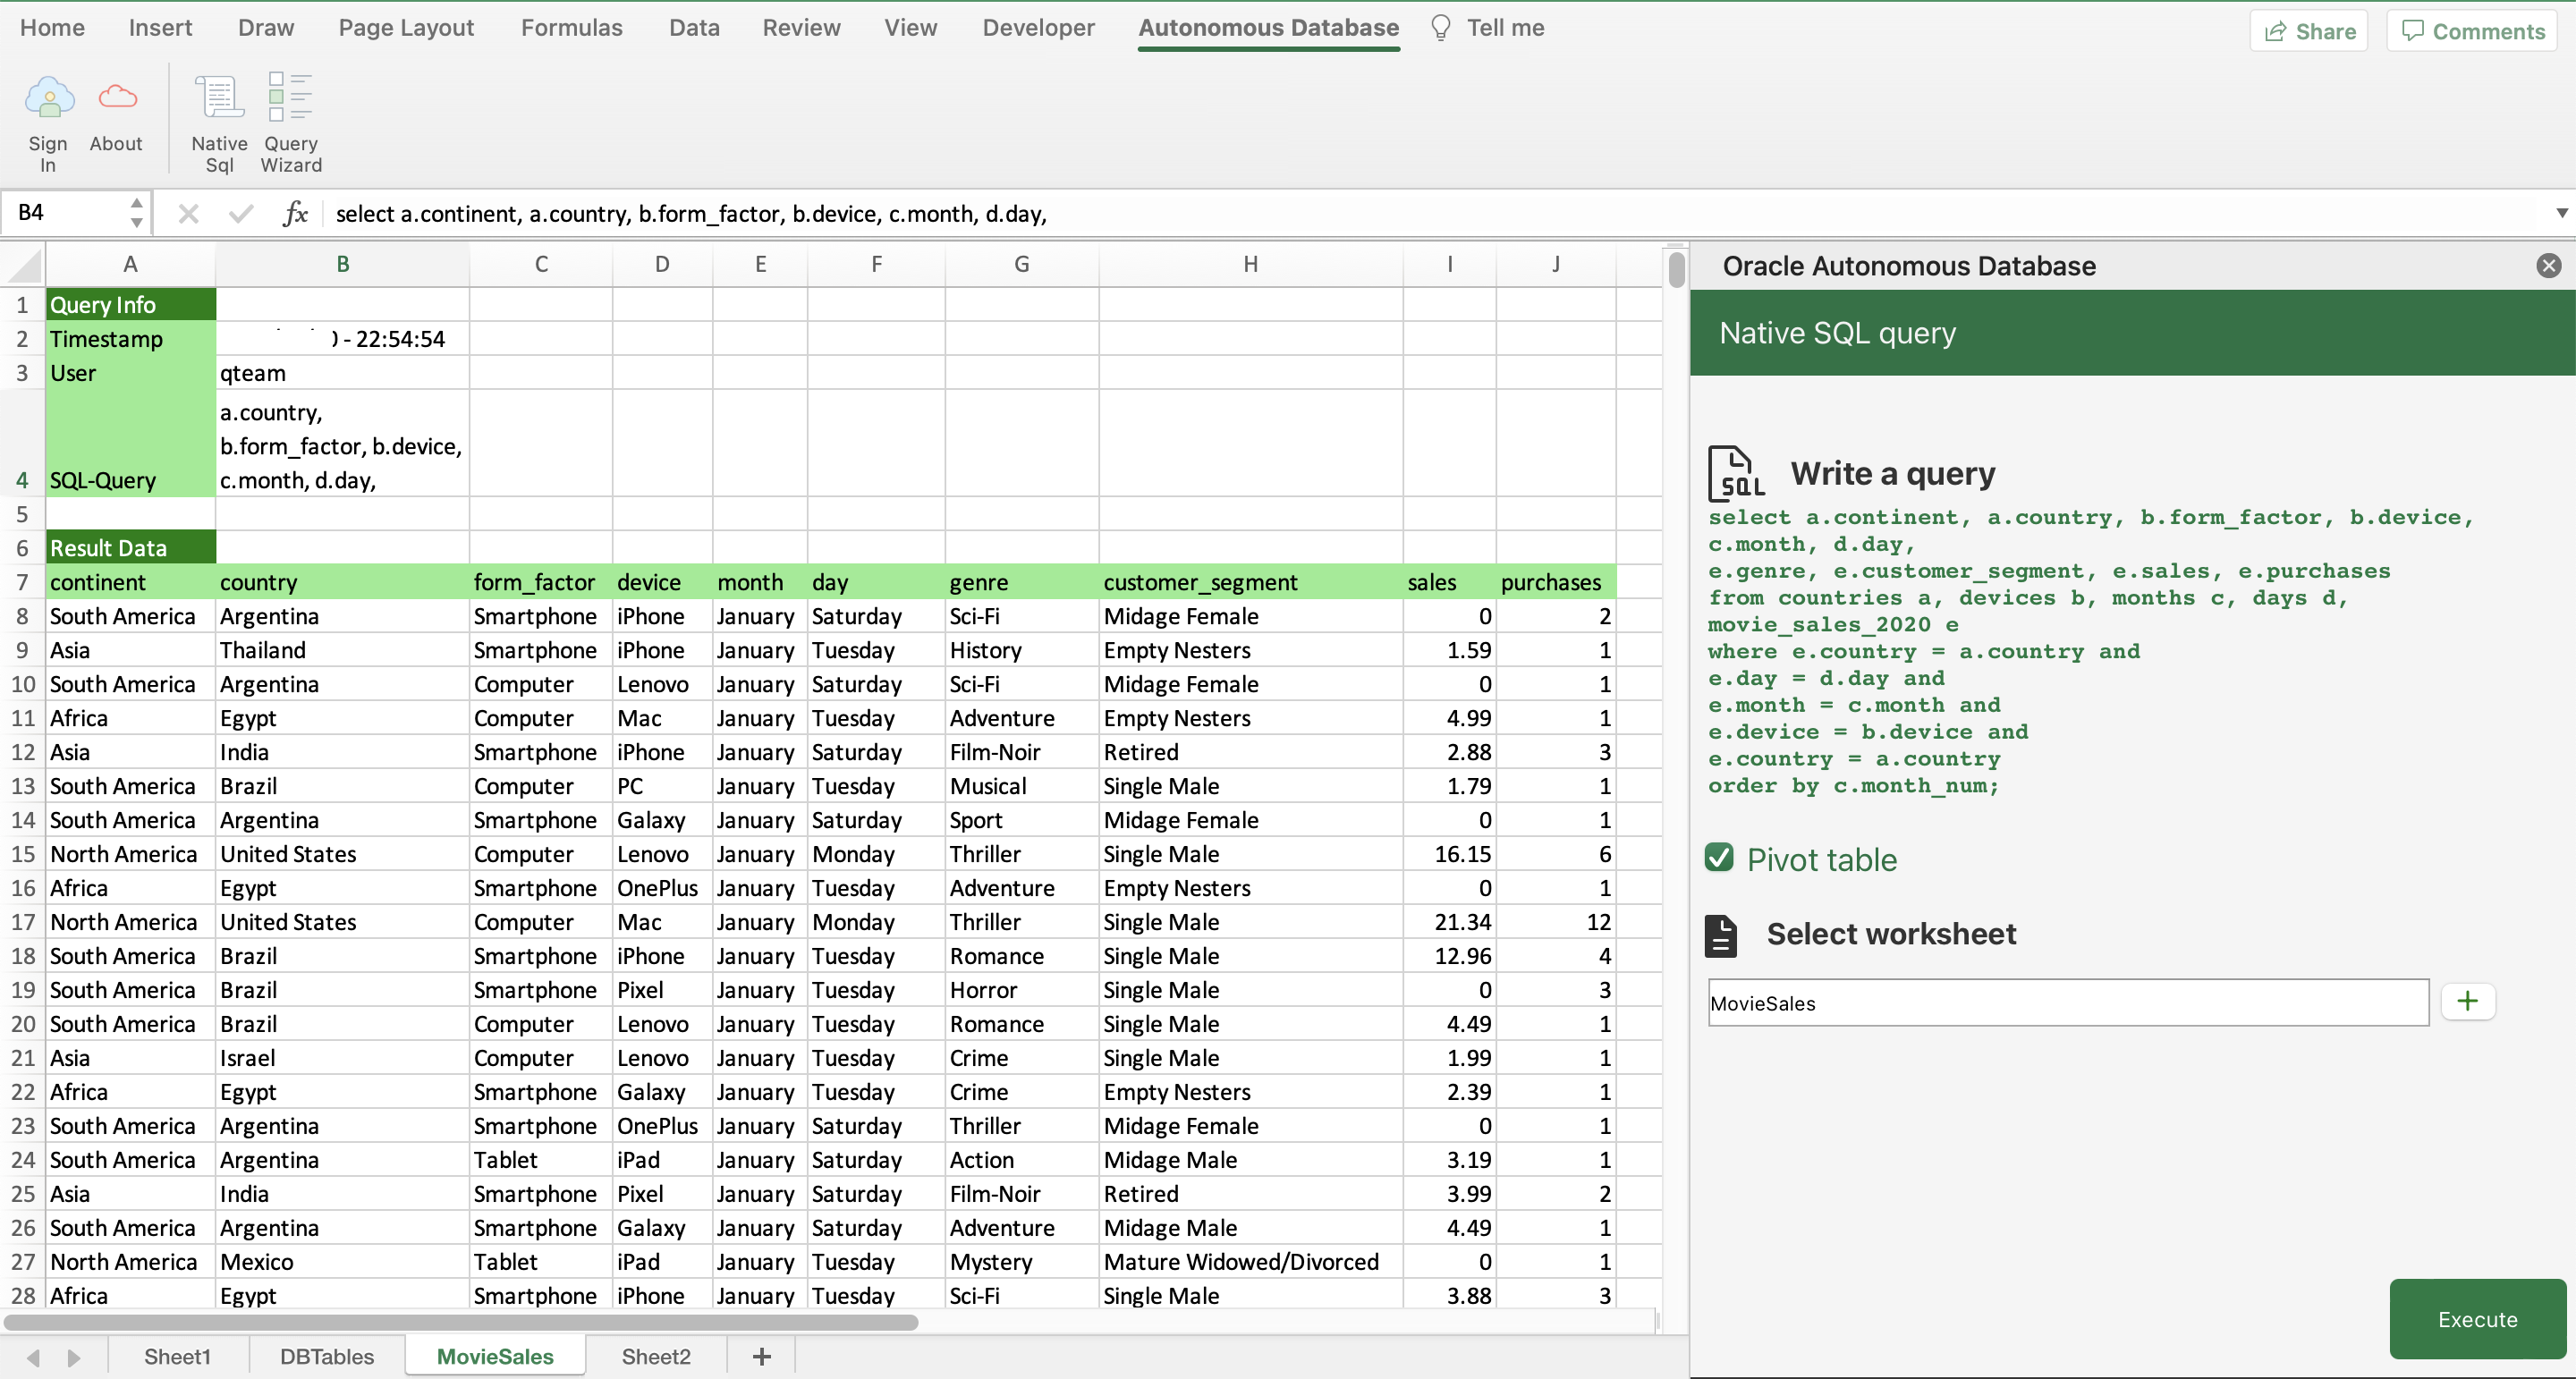Confirm formula entry with the checkmark
Image resolution: width=2576 pixels, height=1379 pixels.
pos(240,213)
